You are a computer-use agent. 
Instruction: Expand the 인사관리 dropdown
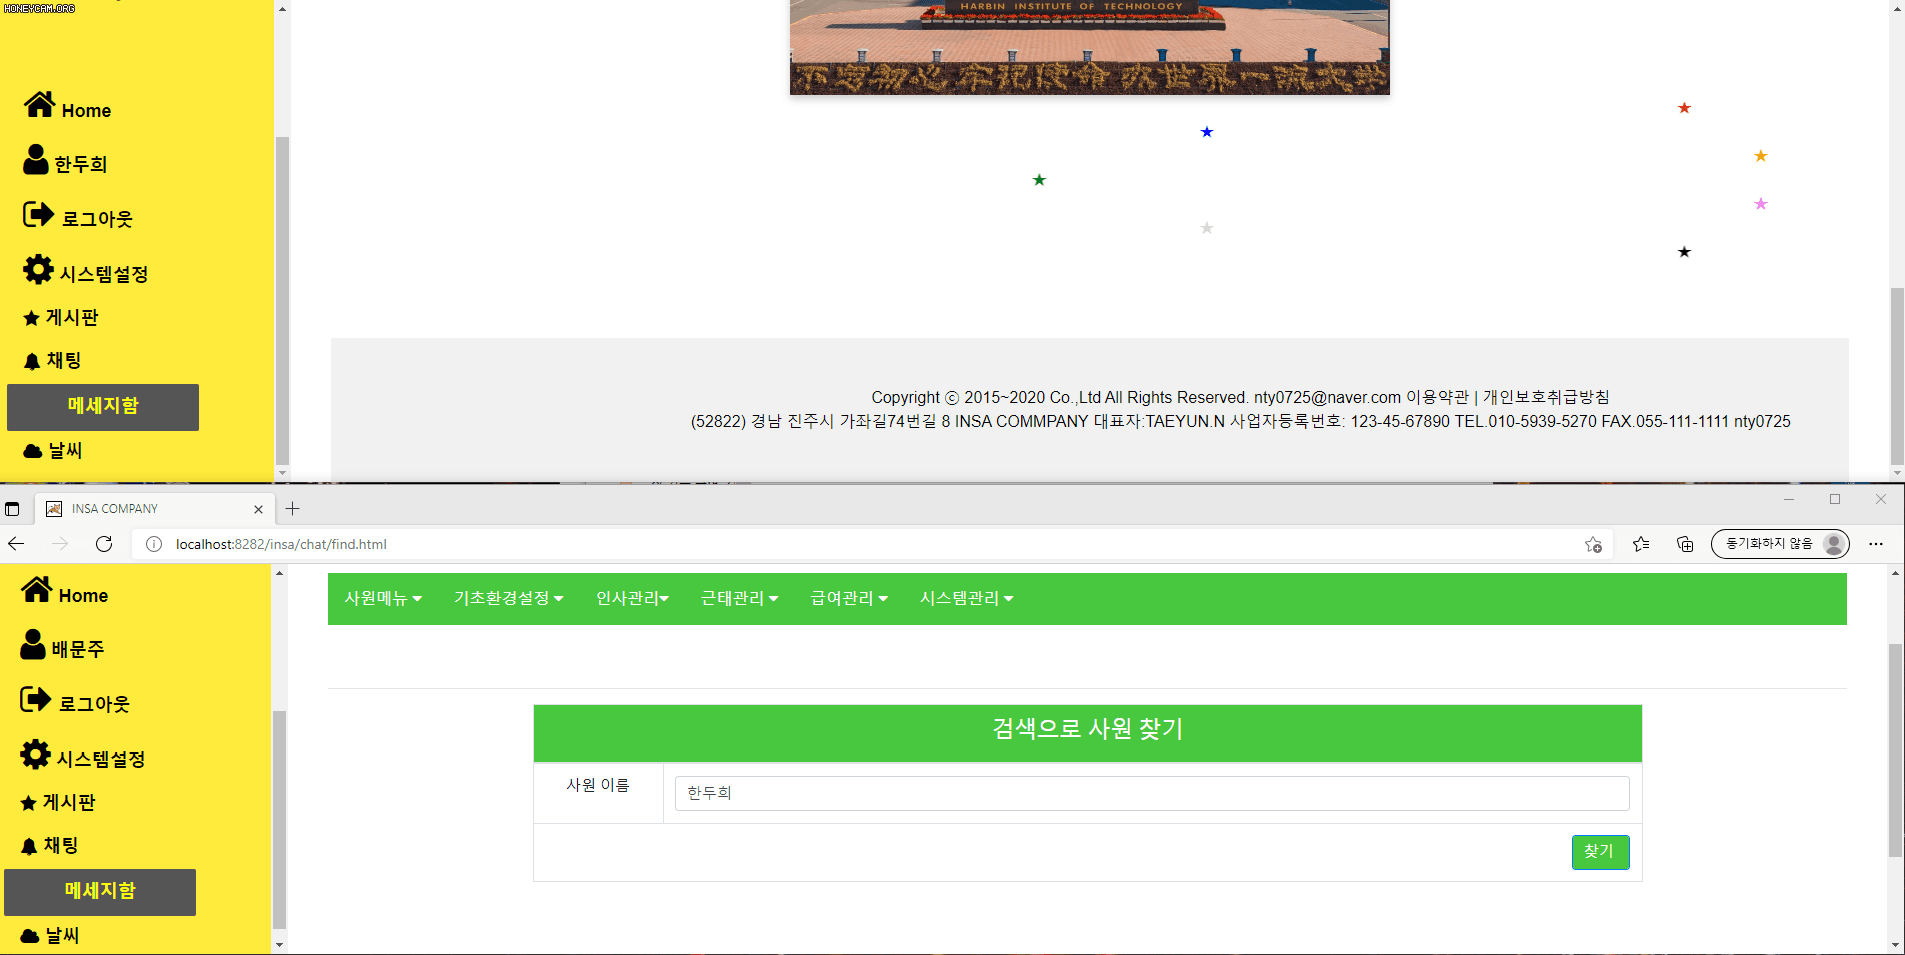tap(632, 598)
